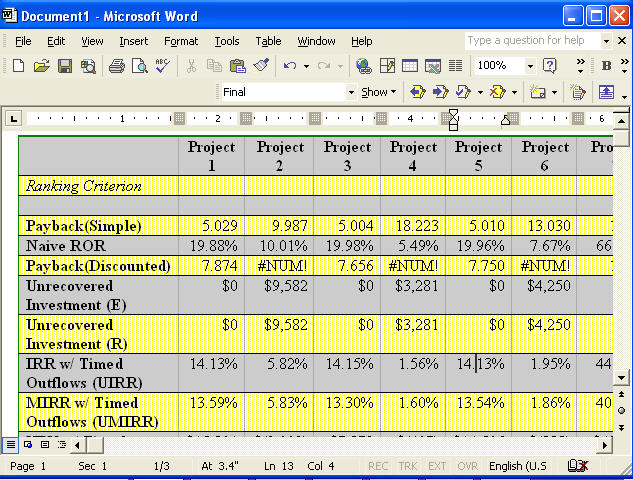Toggle TRK track changes in status bar
Screen dimensions: 633x480
tap(408, 467)
